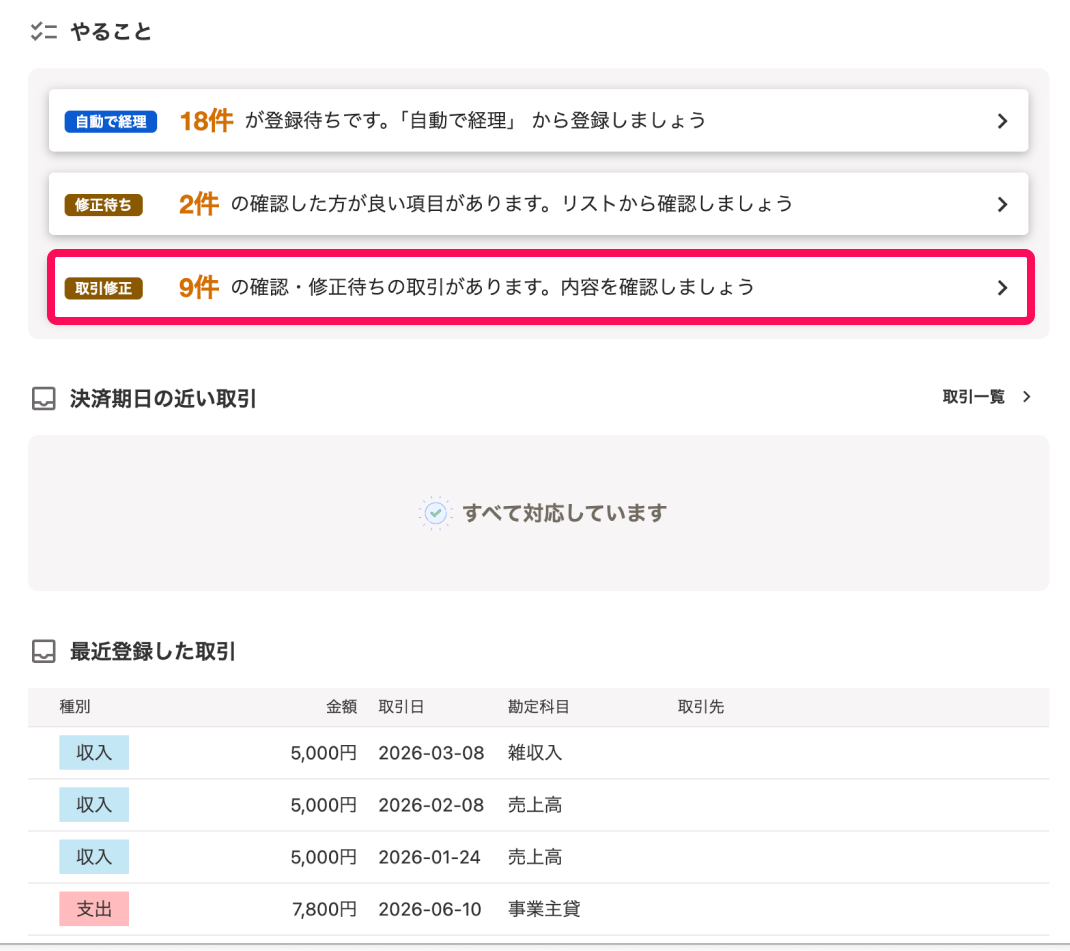This screenshot has width=1070, height=951.
Task: Click the 雑収入 account cell
Action: (x=535, y=753)
